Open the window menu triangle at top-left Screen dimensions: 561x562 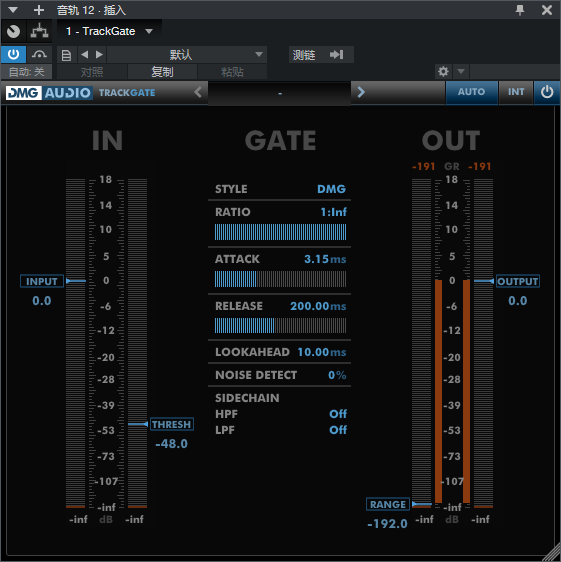click(13, 10)
